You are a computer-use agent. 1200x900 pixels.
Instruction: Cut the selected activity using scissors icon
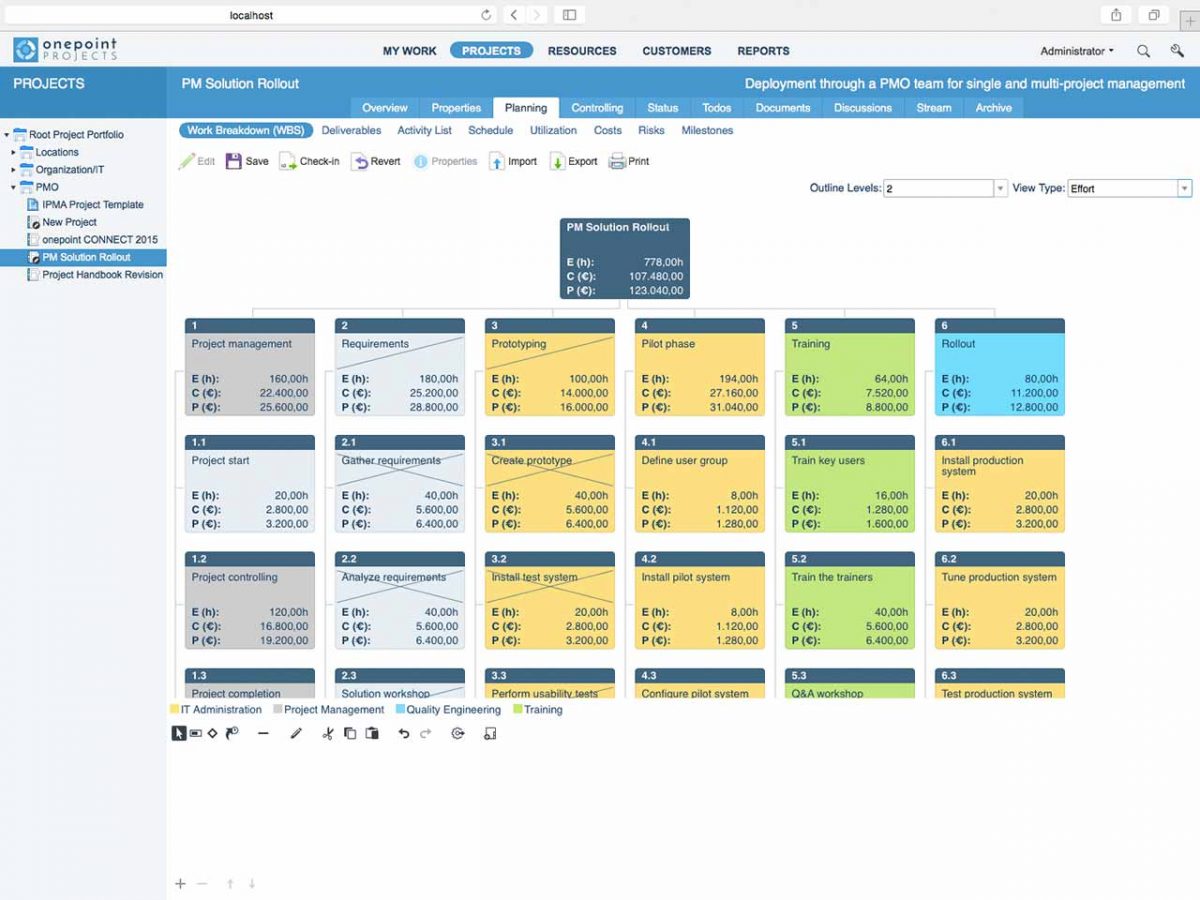[x=328, y=733]
